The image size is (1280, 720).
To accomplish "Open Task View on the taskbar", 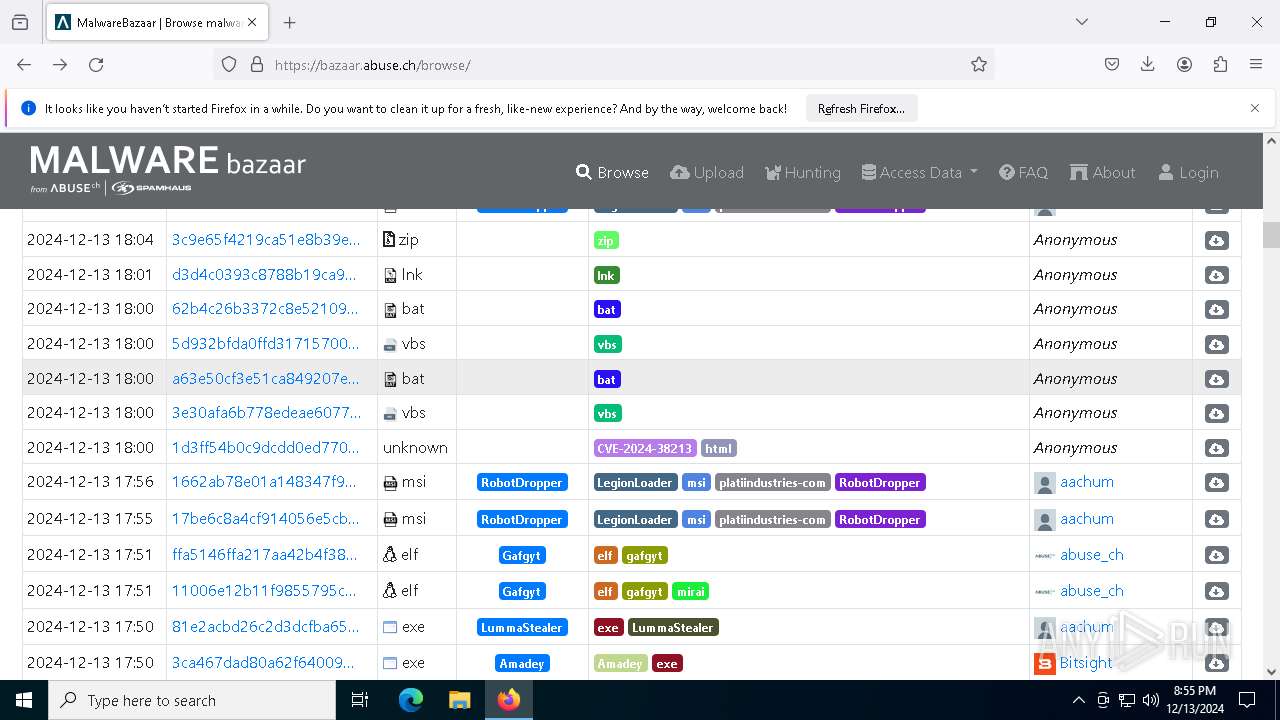I will click(x=360, y=700).
